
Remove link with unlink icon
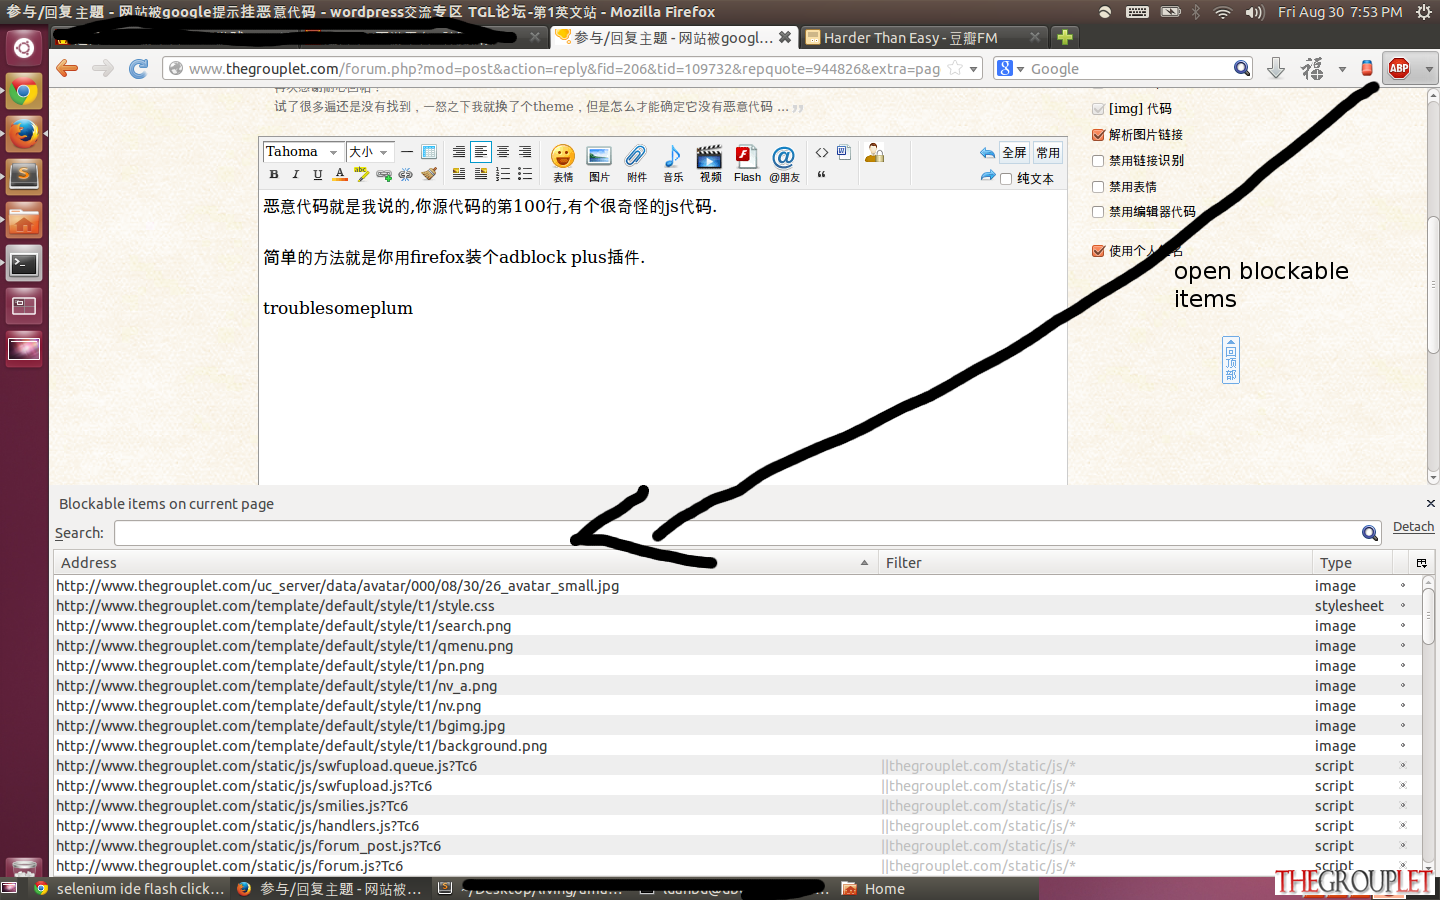[x=406, y=174]
